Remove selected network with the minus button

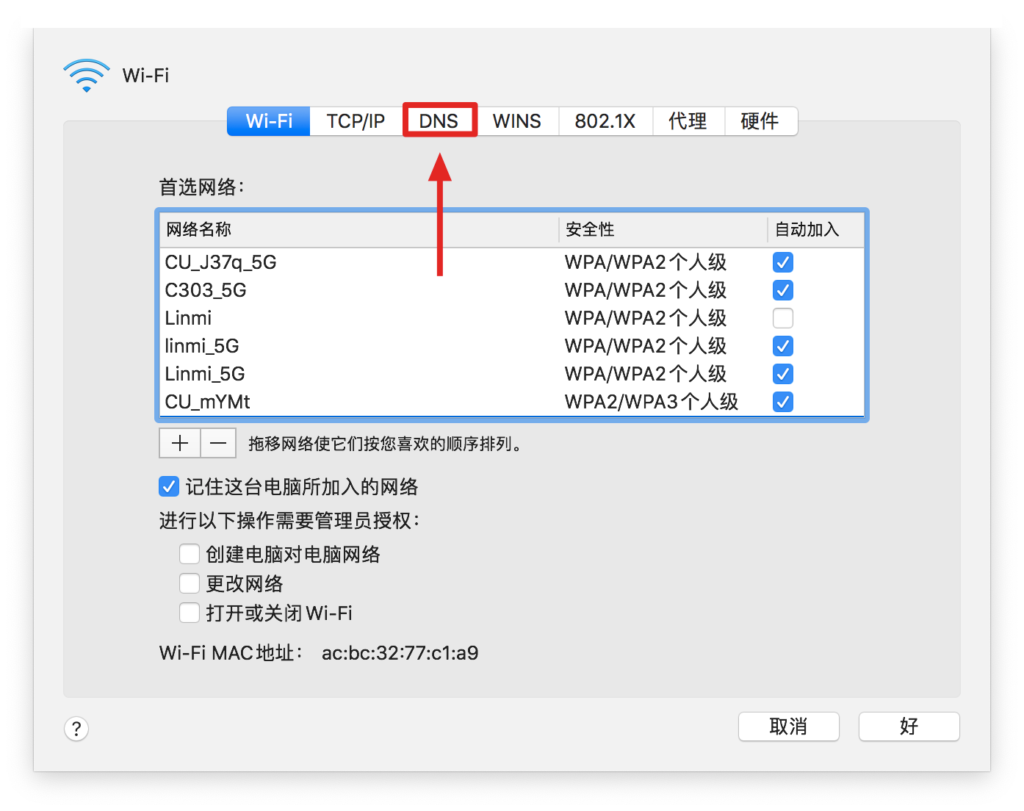pos(218,444)
